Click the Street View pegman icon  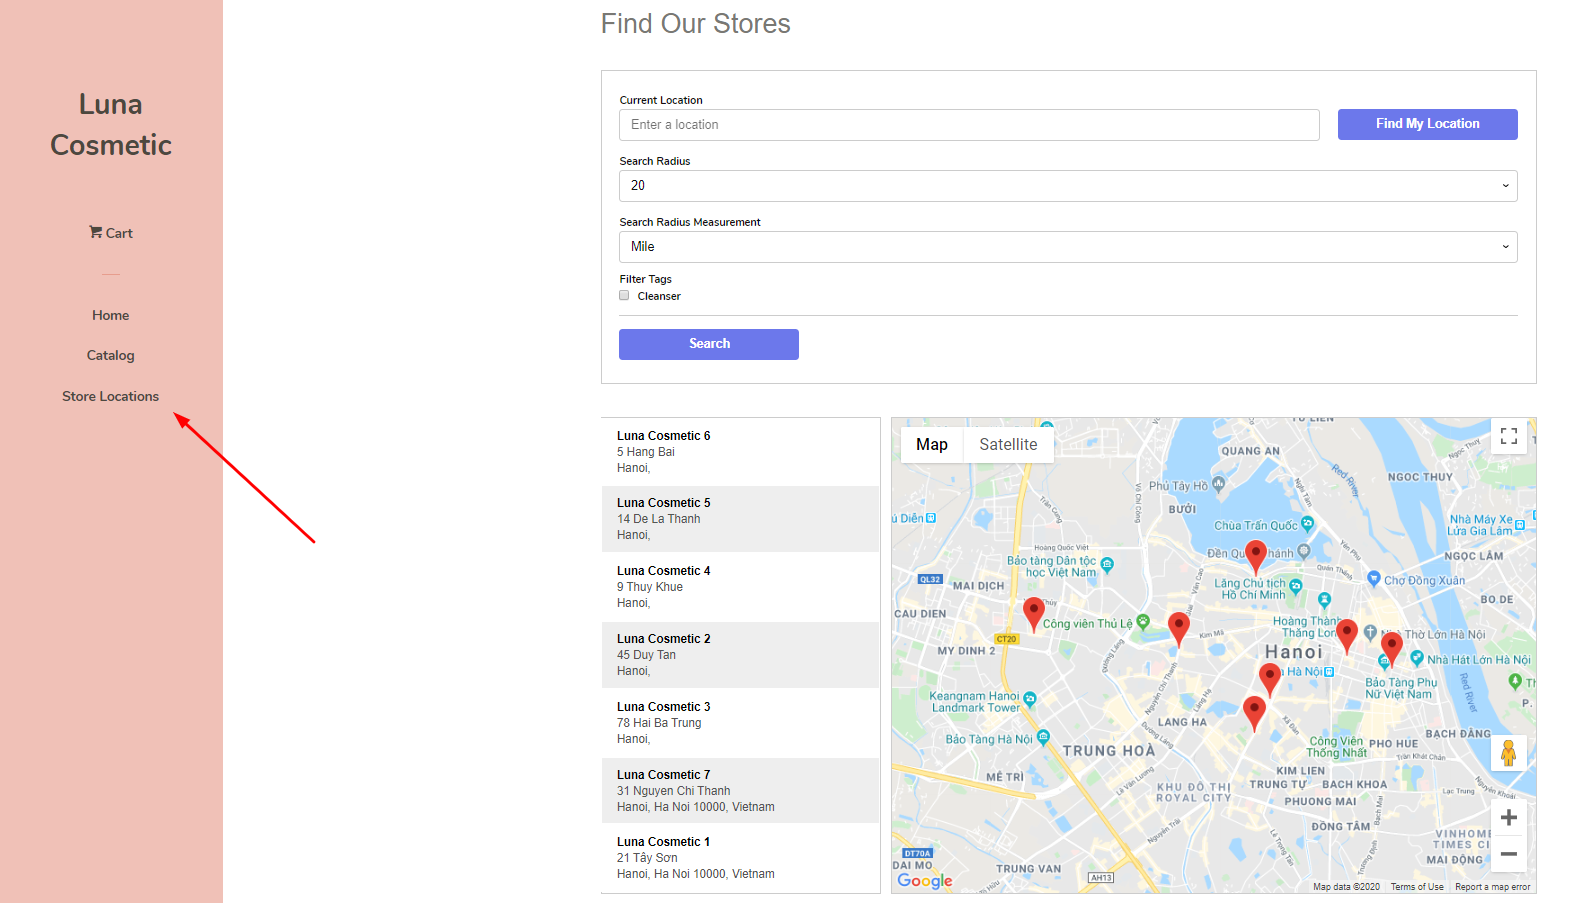point(1509,752)
